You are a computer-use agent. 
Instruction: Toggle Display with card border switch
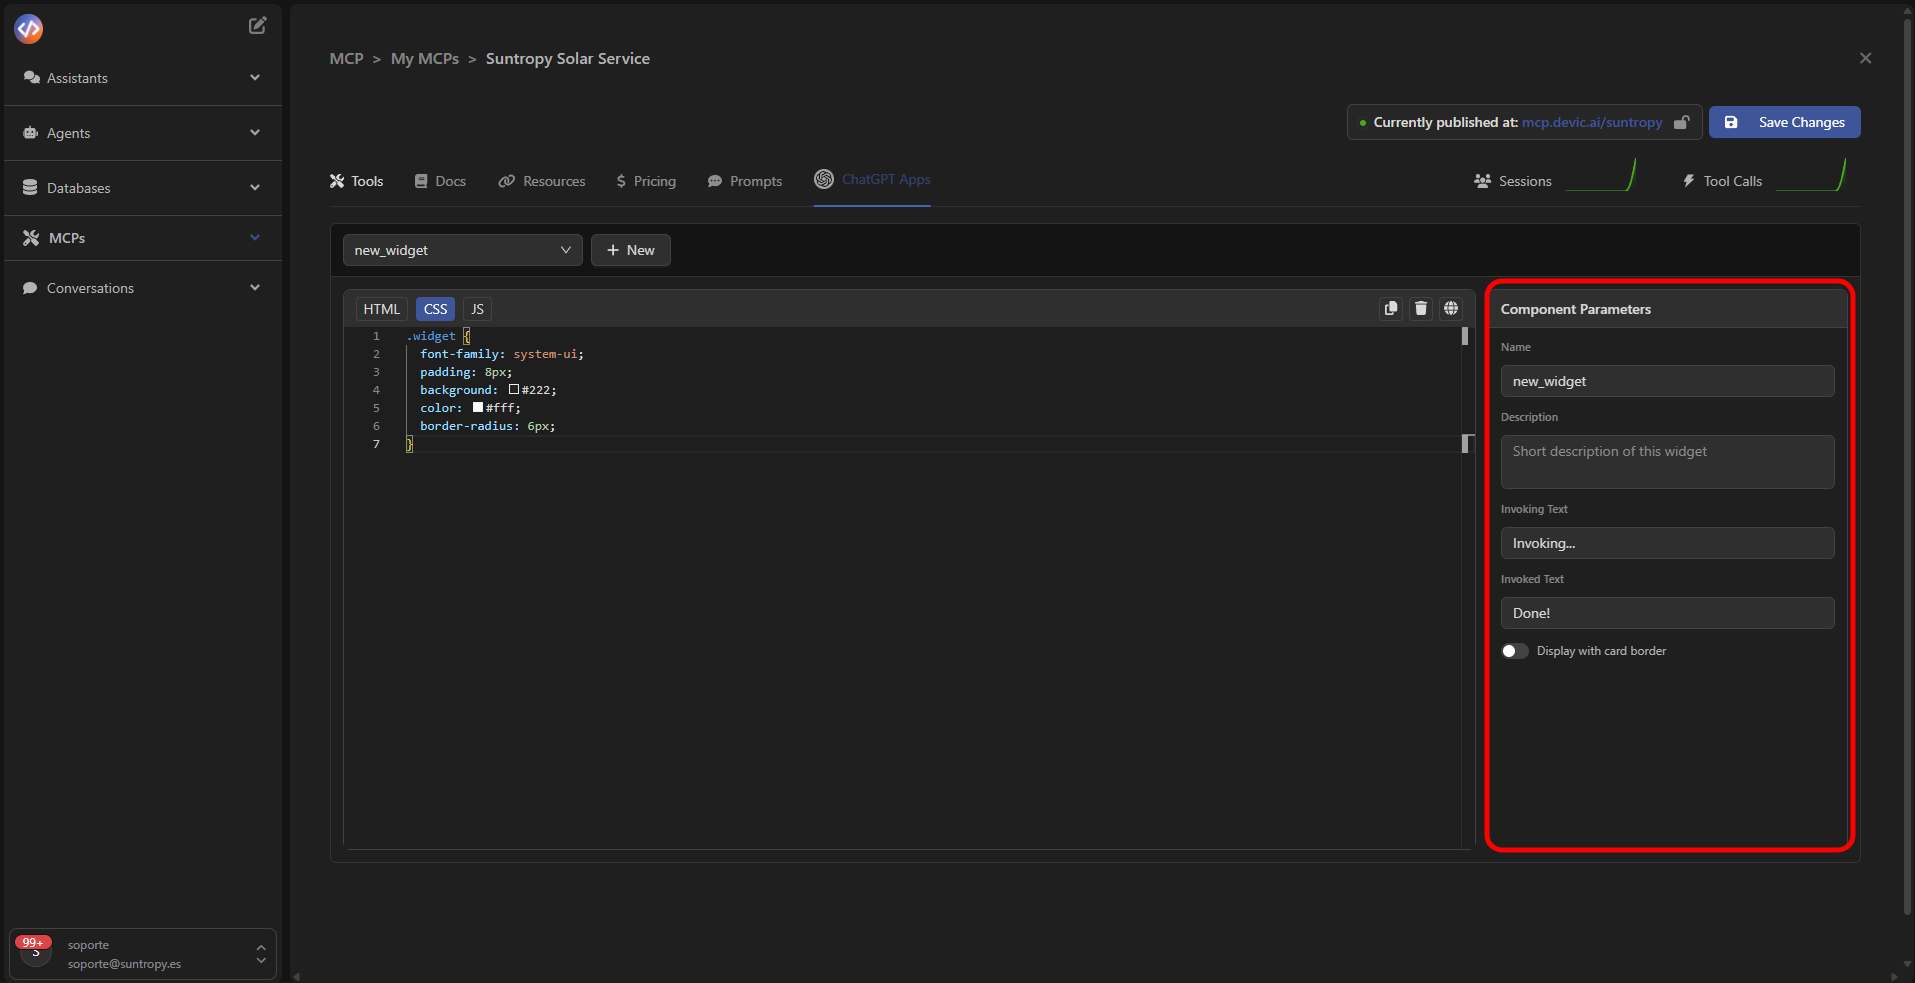tap(1514, 651)
